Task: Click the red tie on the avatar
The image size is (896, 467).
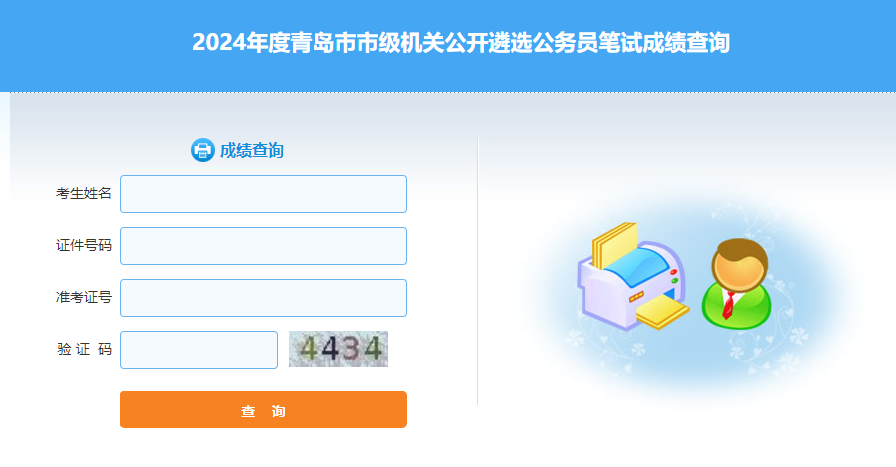Action: [x=729, y=305]
